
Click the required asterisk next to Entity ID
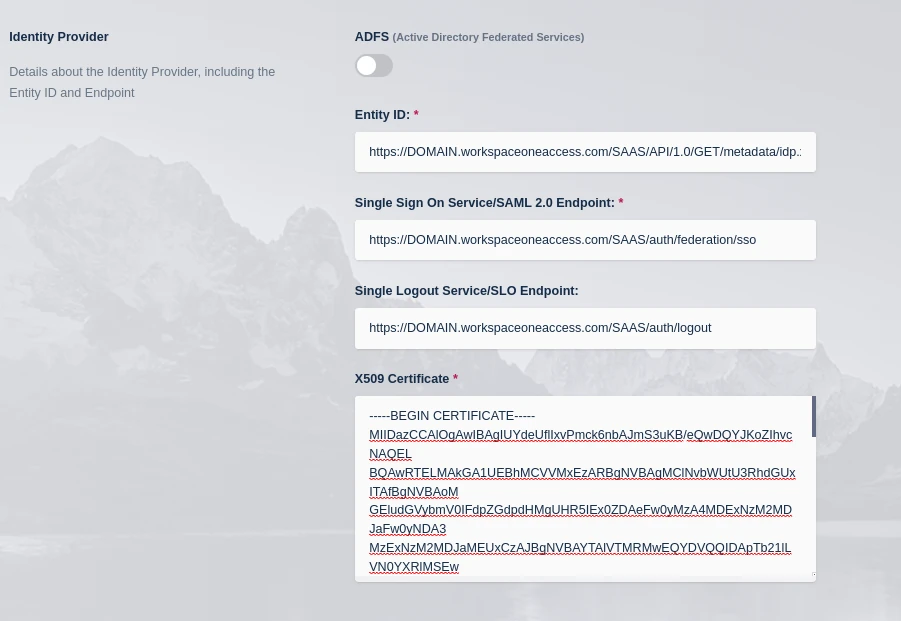(x=415, y=114)
